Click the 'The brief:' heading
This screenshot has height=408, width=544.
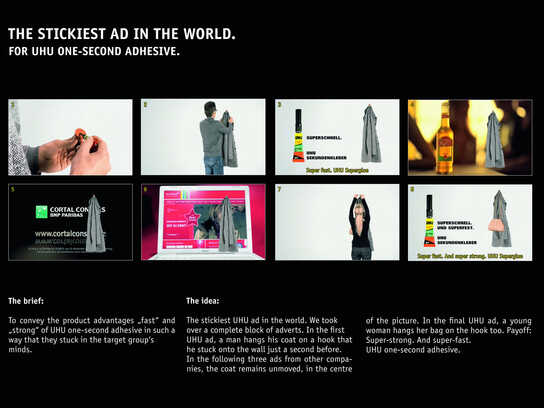26,301
